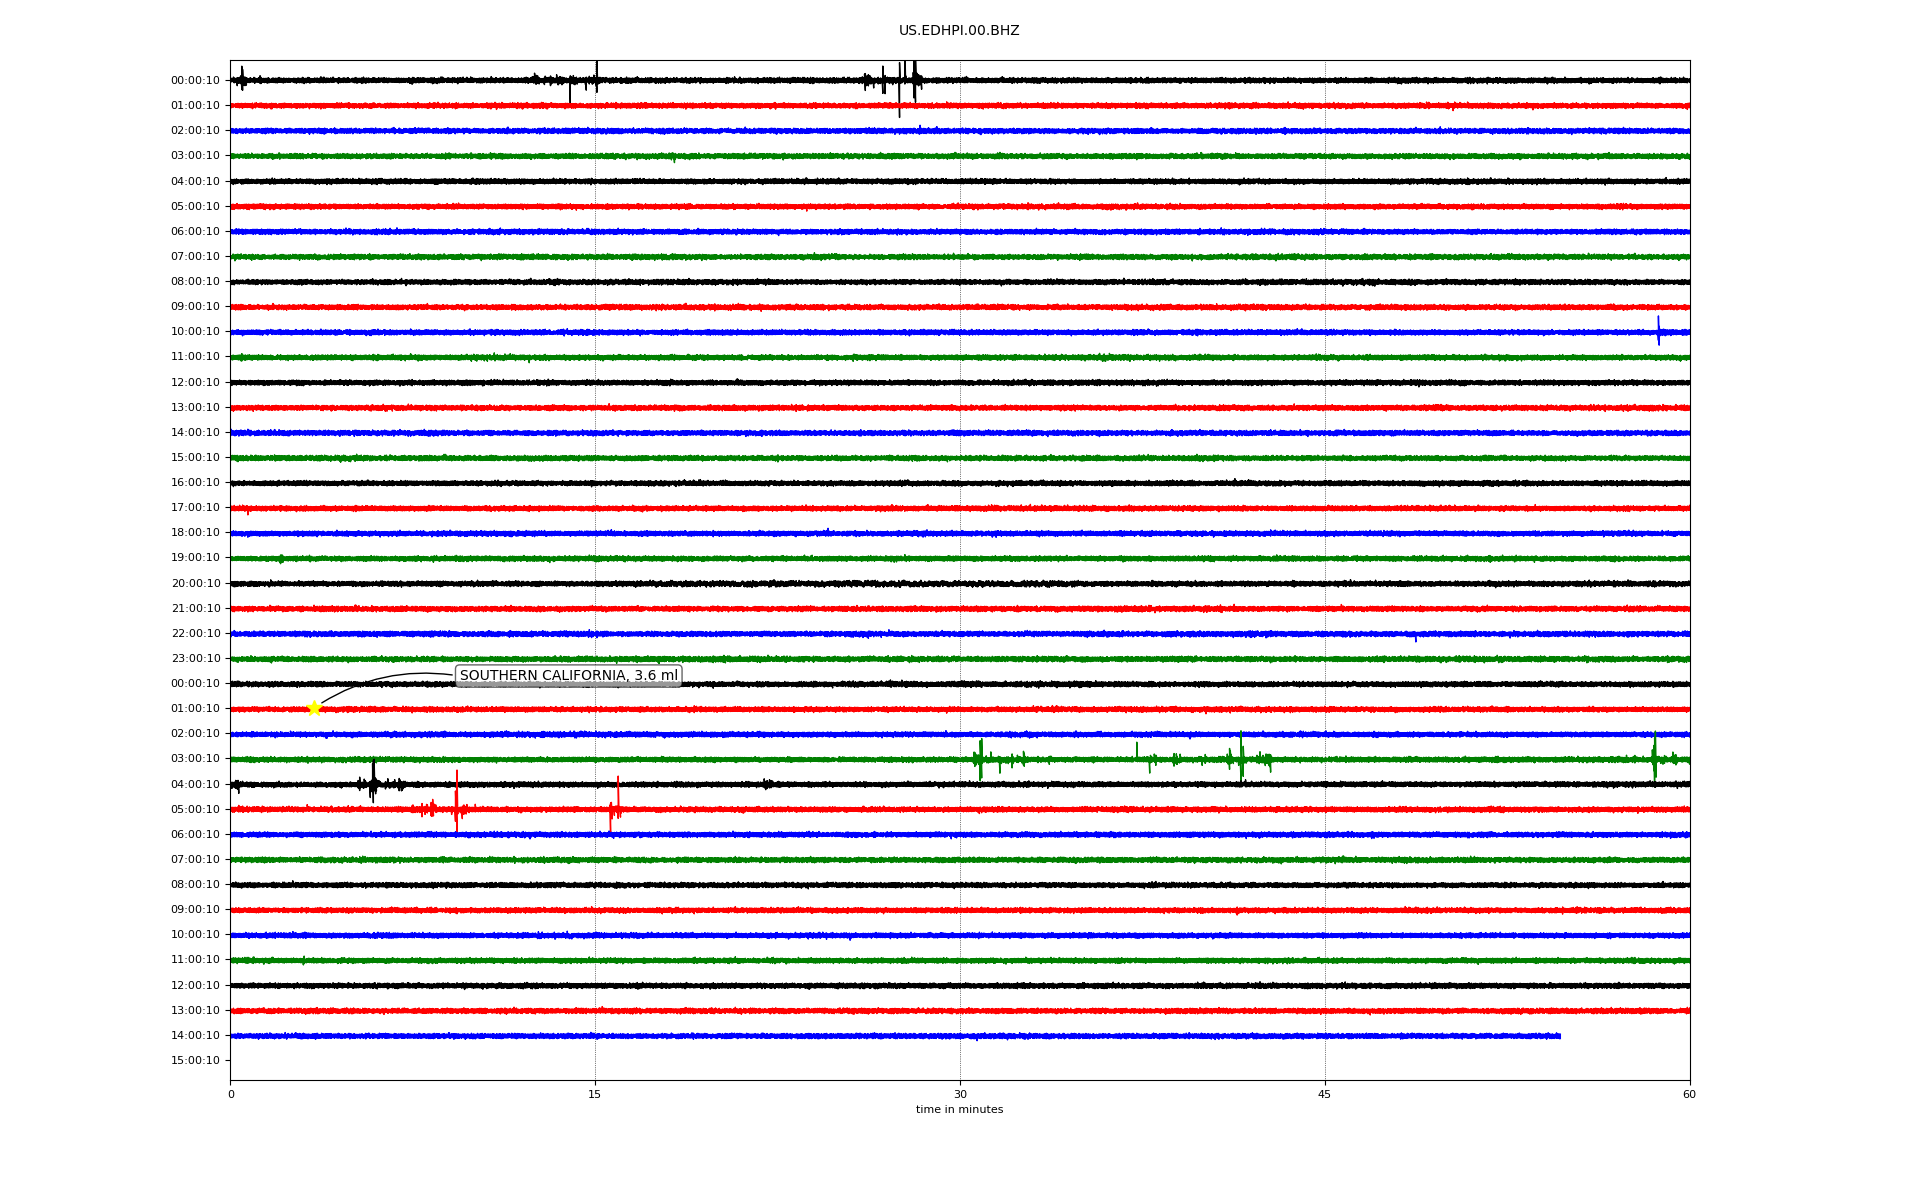Click the US.EDHPI.00.BHZ plot title
1920x1200 pixels.
[959, 31]
